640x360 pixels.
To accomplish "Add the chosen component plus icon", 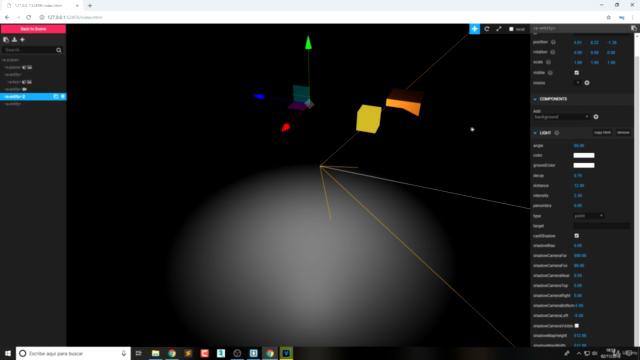I will click(x=596, y=117).
